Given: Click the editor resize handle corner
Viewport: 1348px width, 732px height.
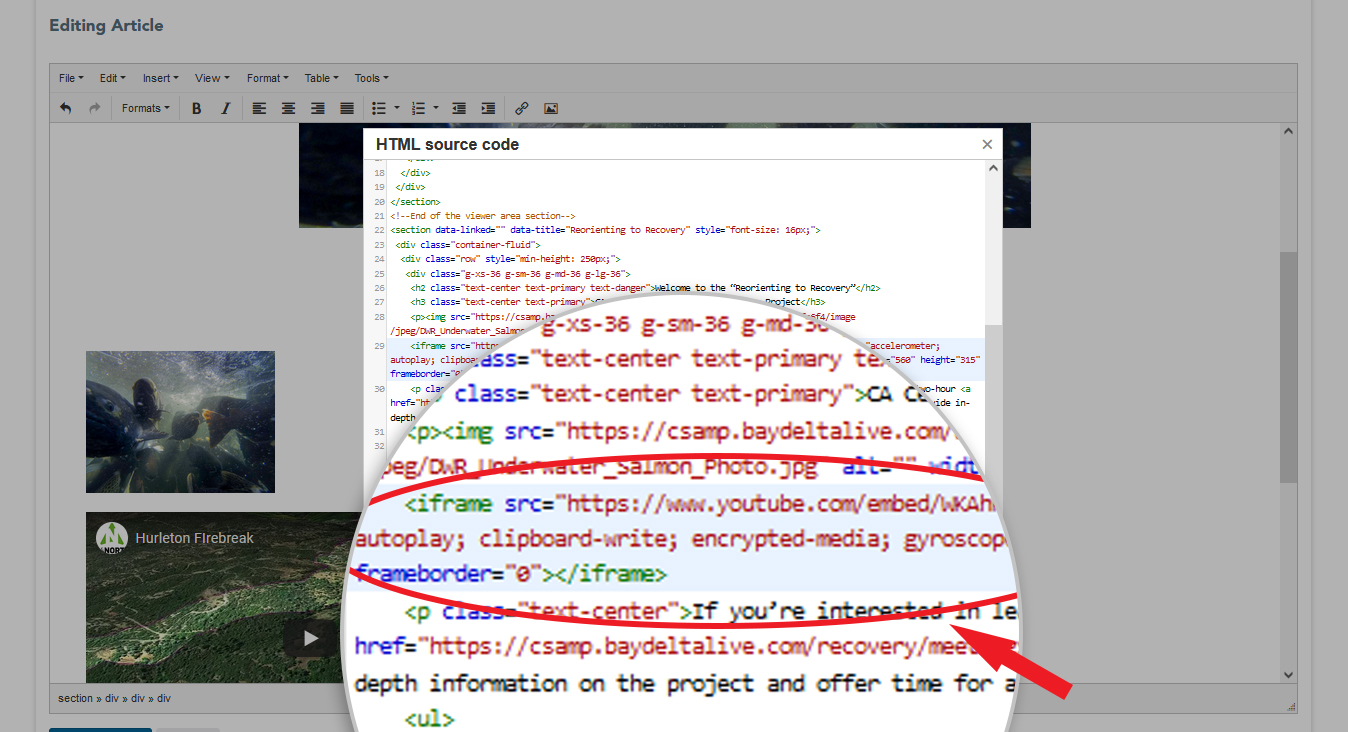Looking at the screenshot, I should pos(1291,706).
